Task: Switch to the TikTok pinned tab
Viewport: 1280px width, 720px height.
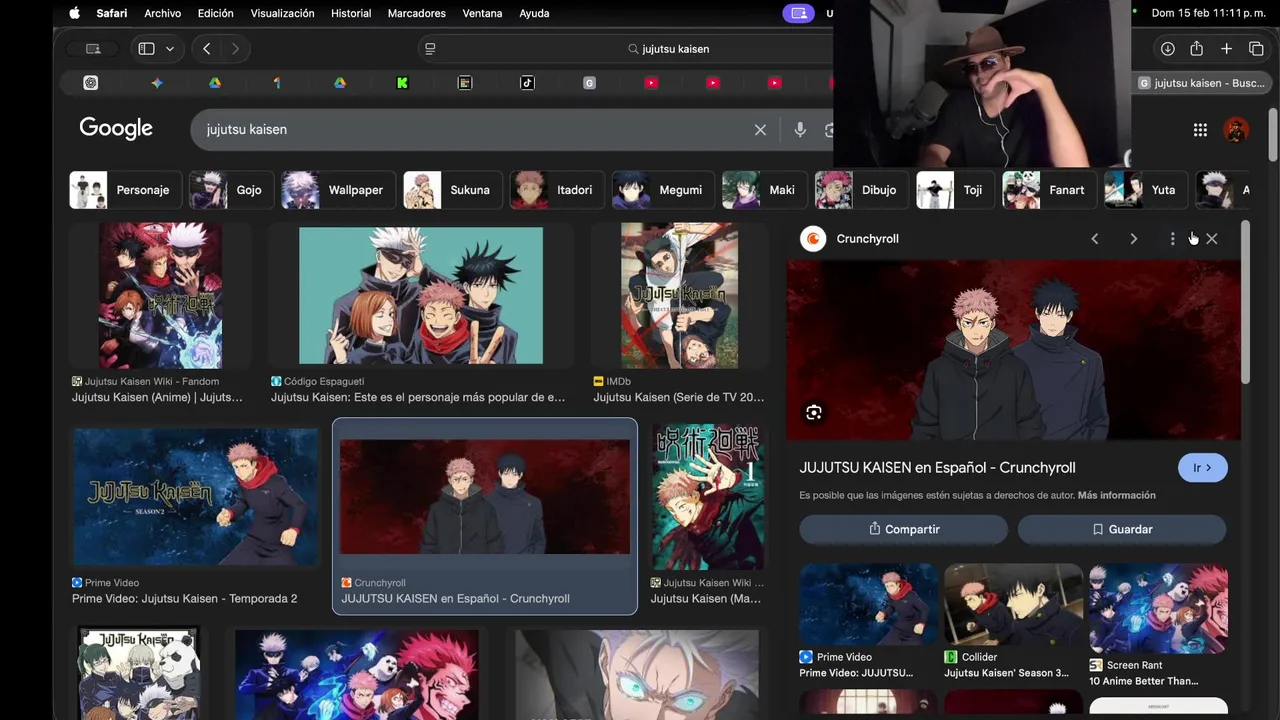Action: pyautogui.click(x=527, y=83)
